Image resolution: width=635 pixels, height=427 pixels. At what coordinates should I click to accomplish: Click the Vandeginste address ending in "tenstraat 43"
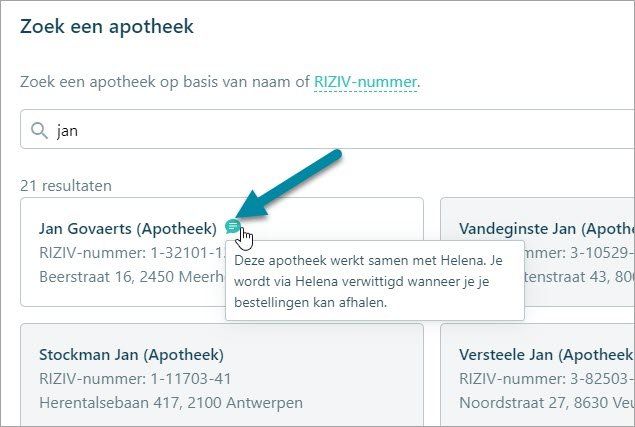[x=580, y=277]
